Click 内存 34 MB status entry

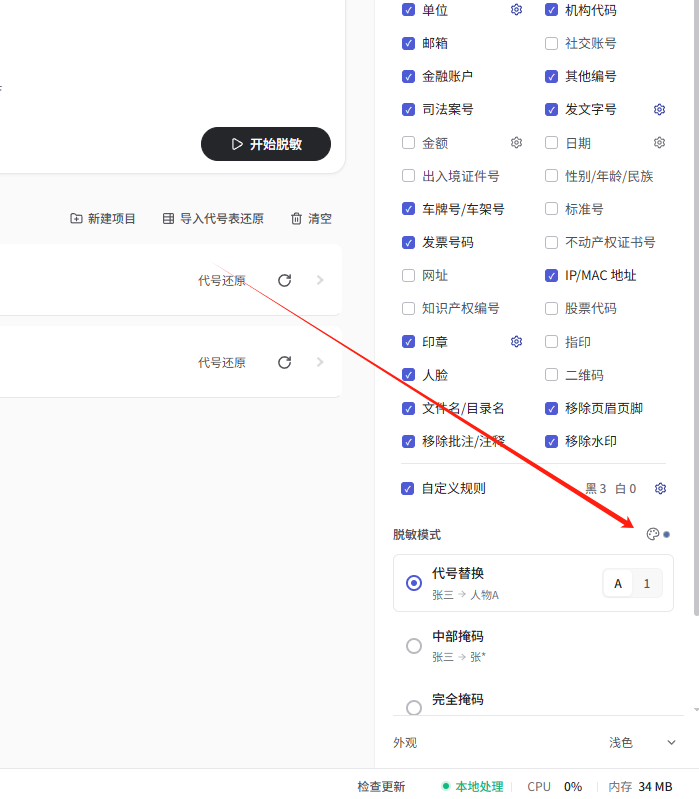[640, 787]
